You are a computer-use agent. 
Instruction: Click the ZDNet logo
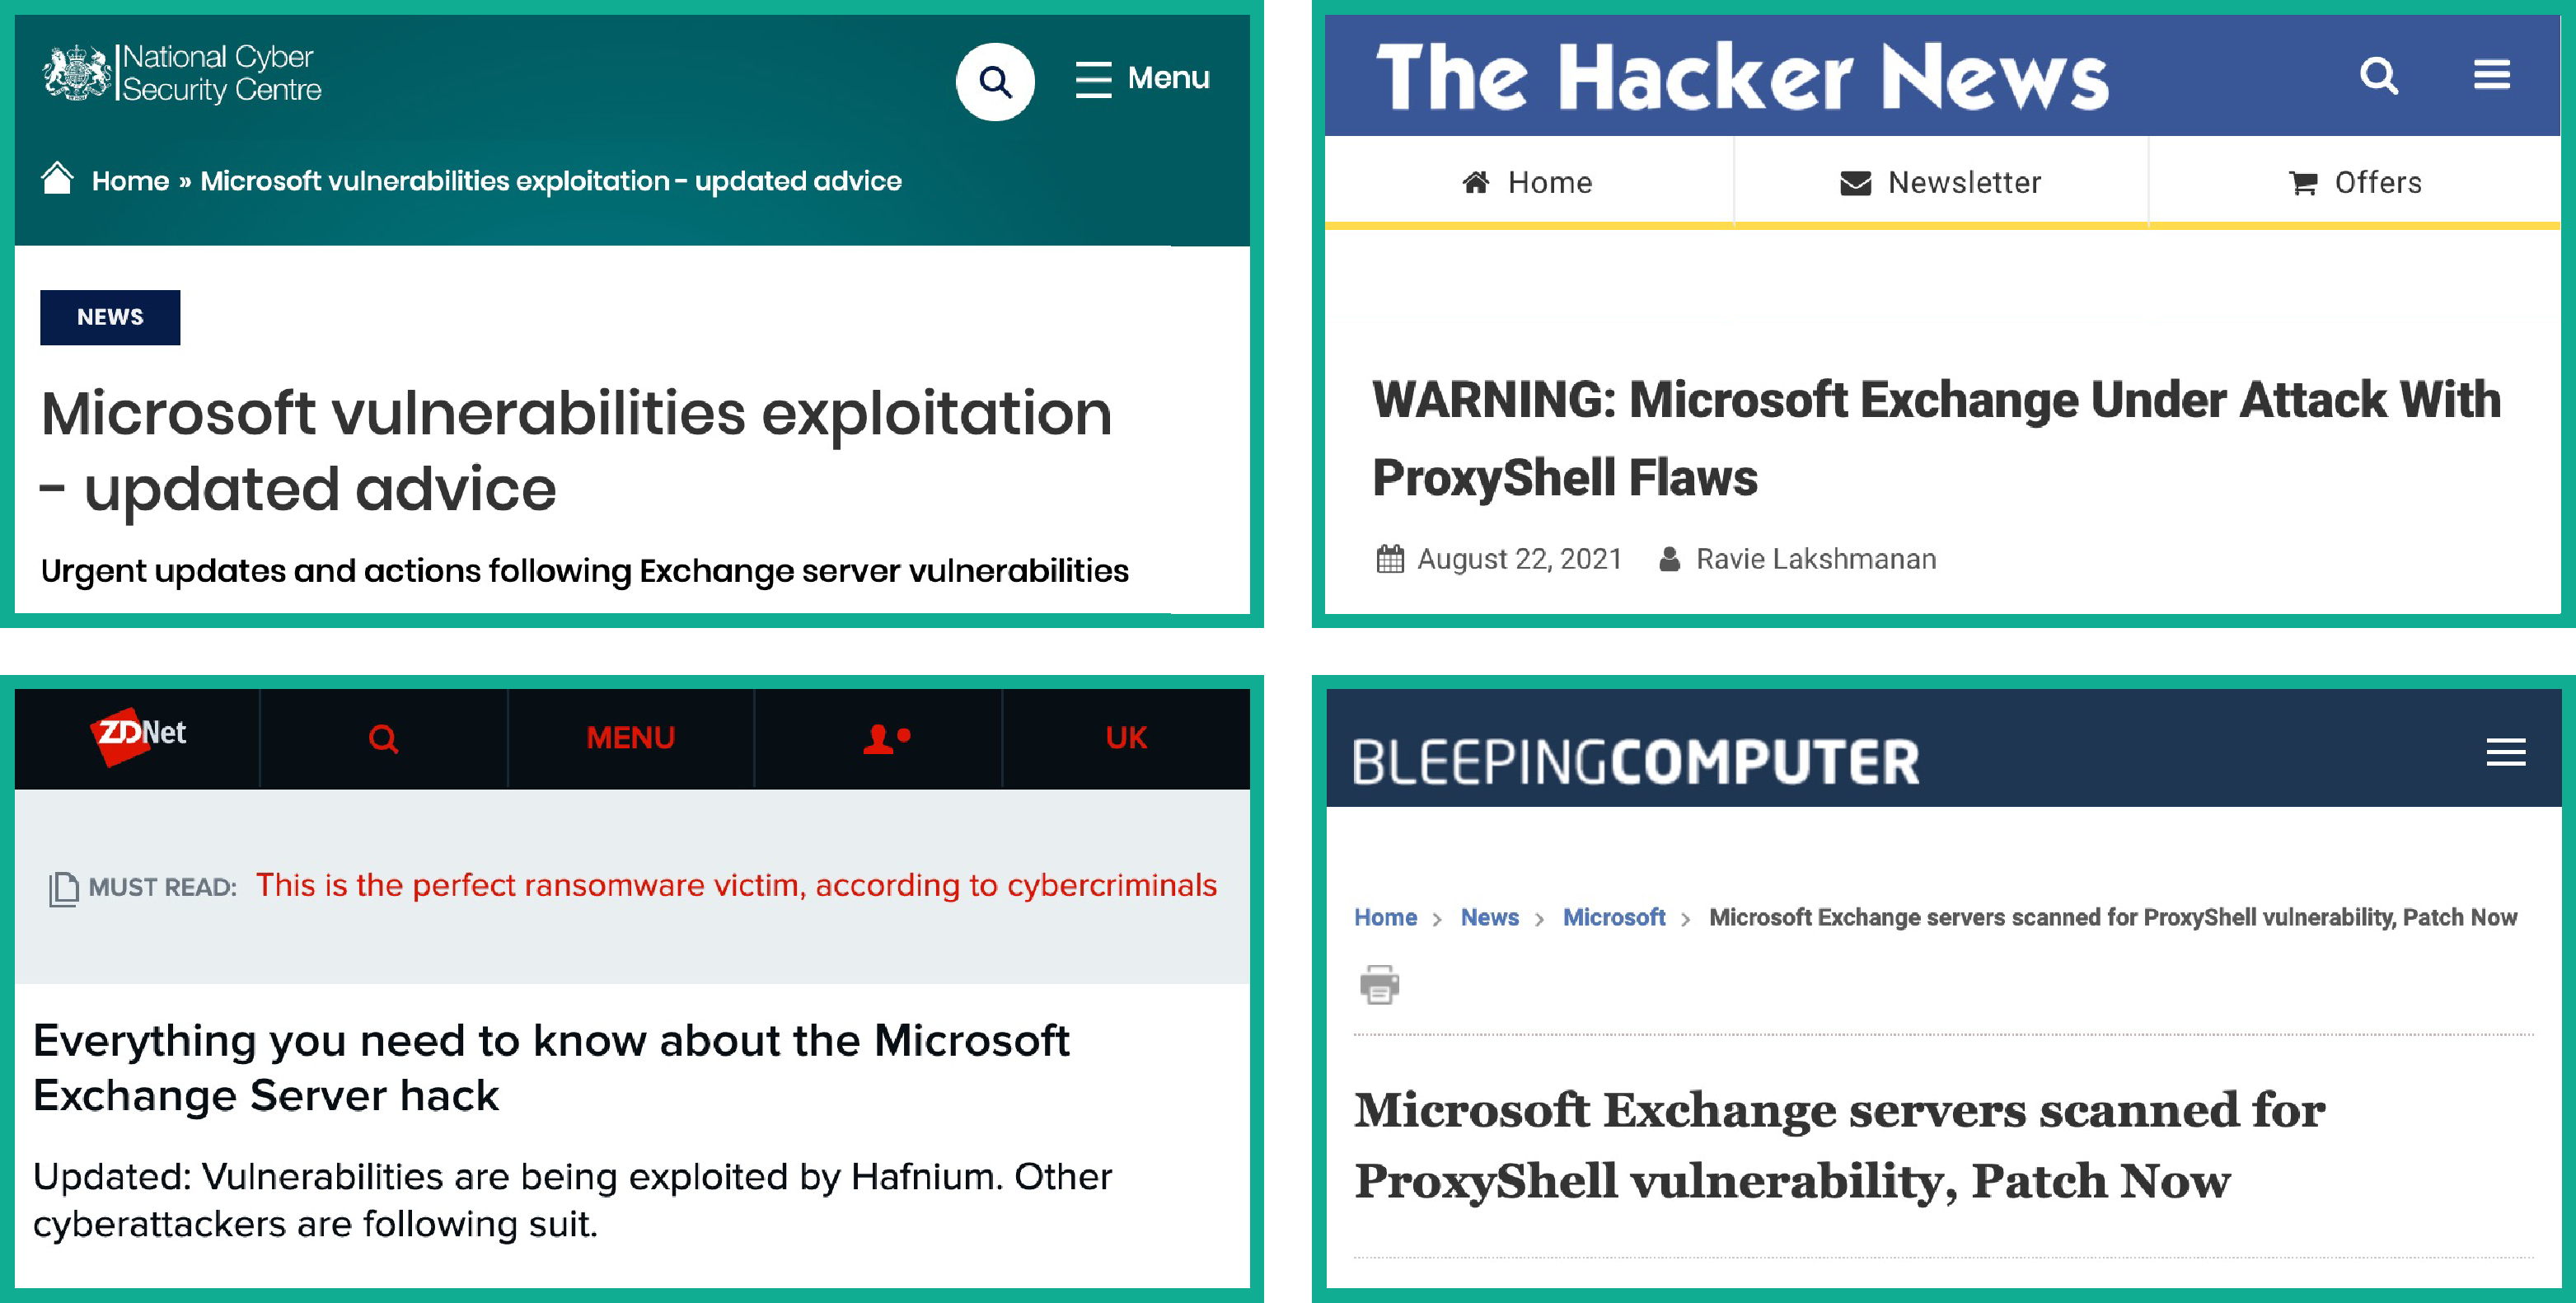click(138, 735)
